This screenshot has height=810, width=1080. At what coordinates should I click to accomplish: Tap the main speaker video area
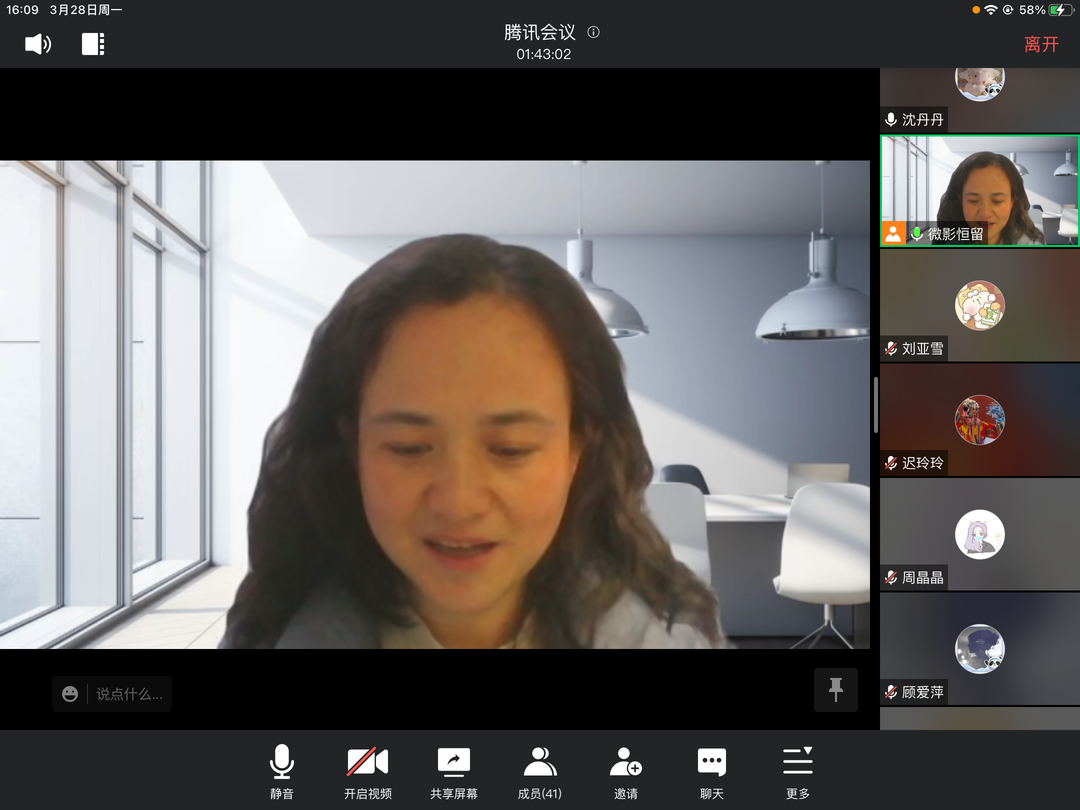pyautogui.click(x=435, y=404)
